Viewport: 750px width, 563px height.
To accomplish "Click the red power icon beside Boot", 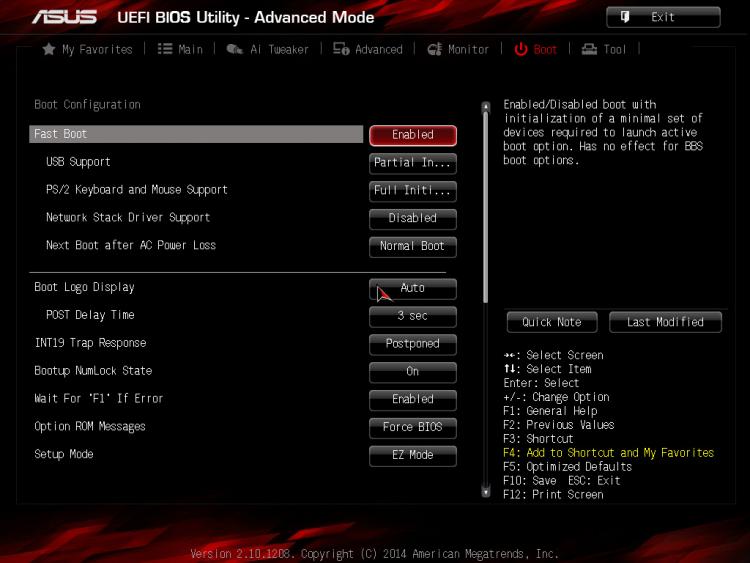I will coord(521,49).
